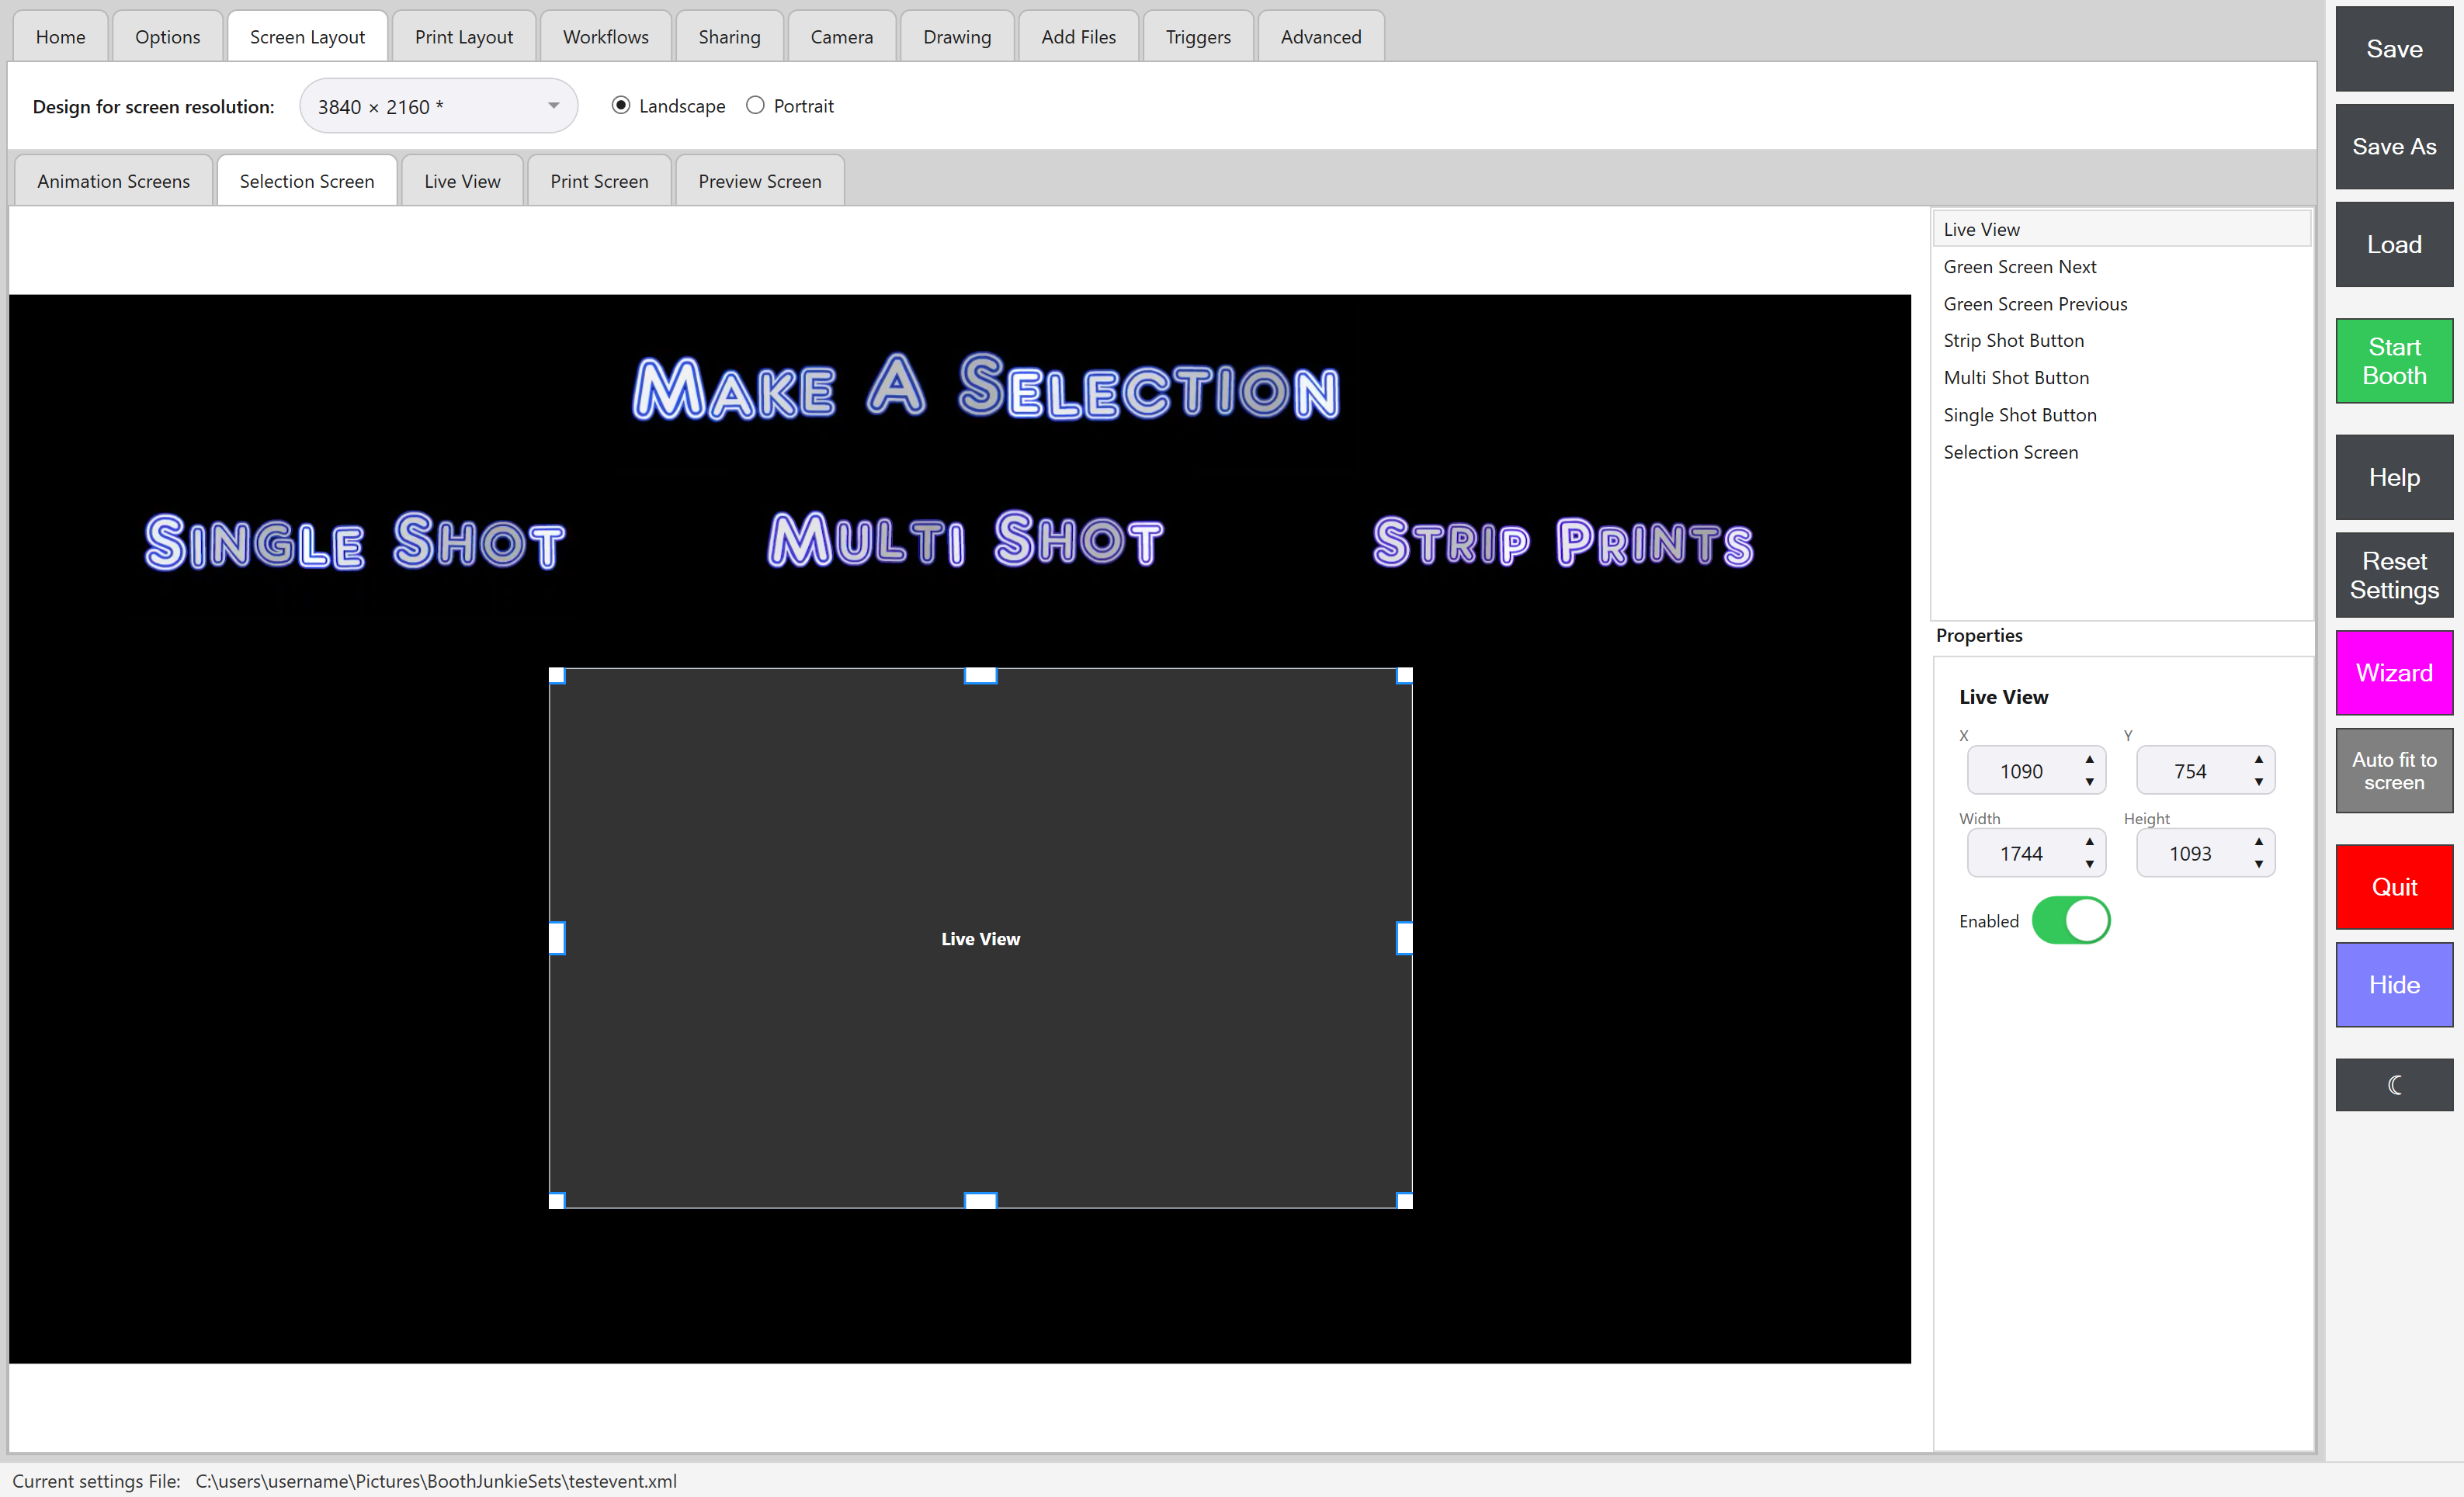Click the bottom-right resize handle of Live View

point(1404,1200)
